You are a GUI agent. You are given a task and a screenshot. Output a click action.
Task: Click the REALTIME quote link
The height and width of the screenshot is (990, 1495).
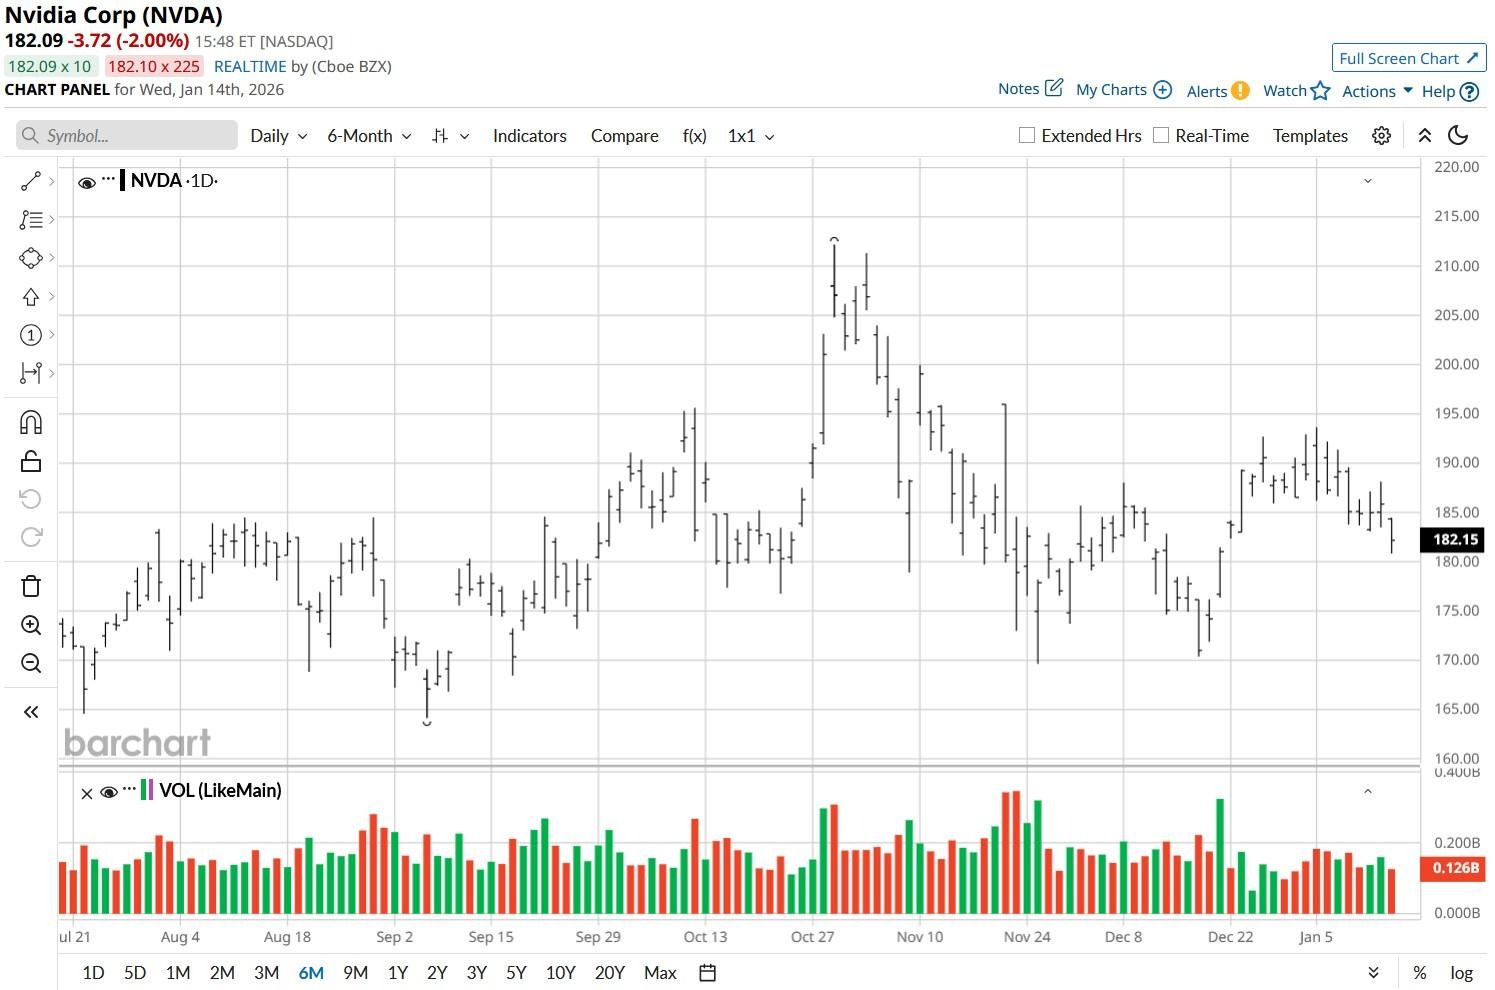click(x=250, y=66)
